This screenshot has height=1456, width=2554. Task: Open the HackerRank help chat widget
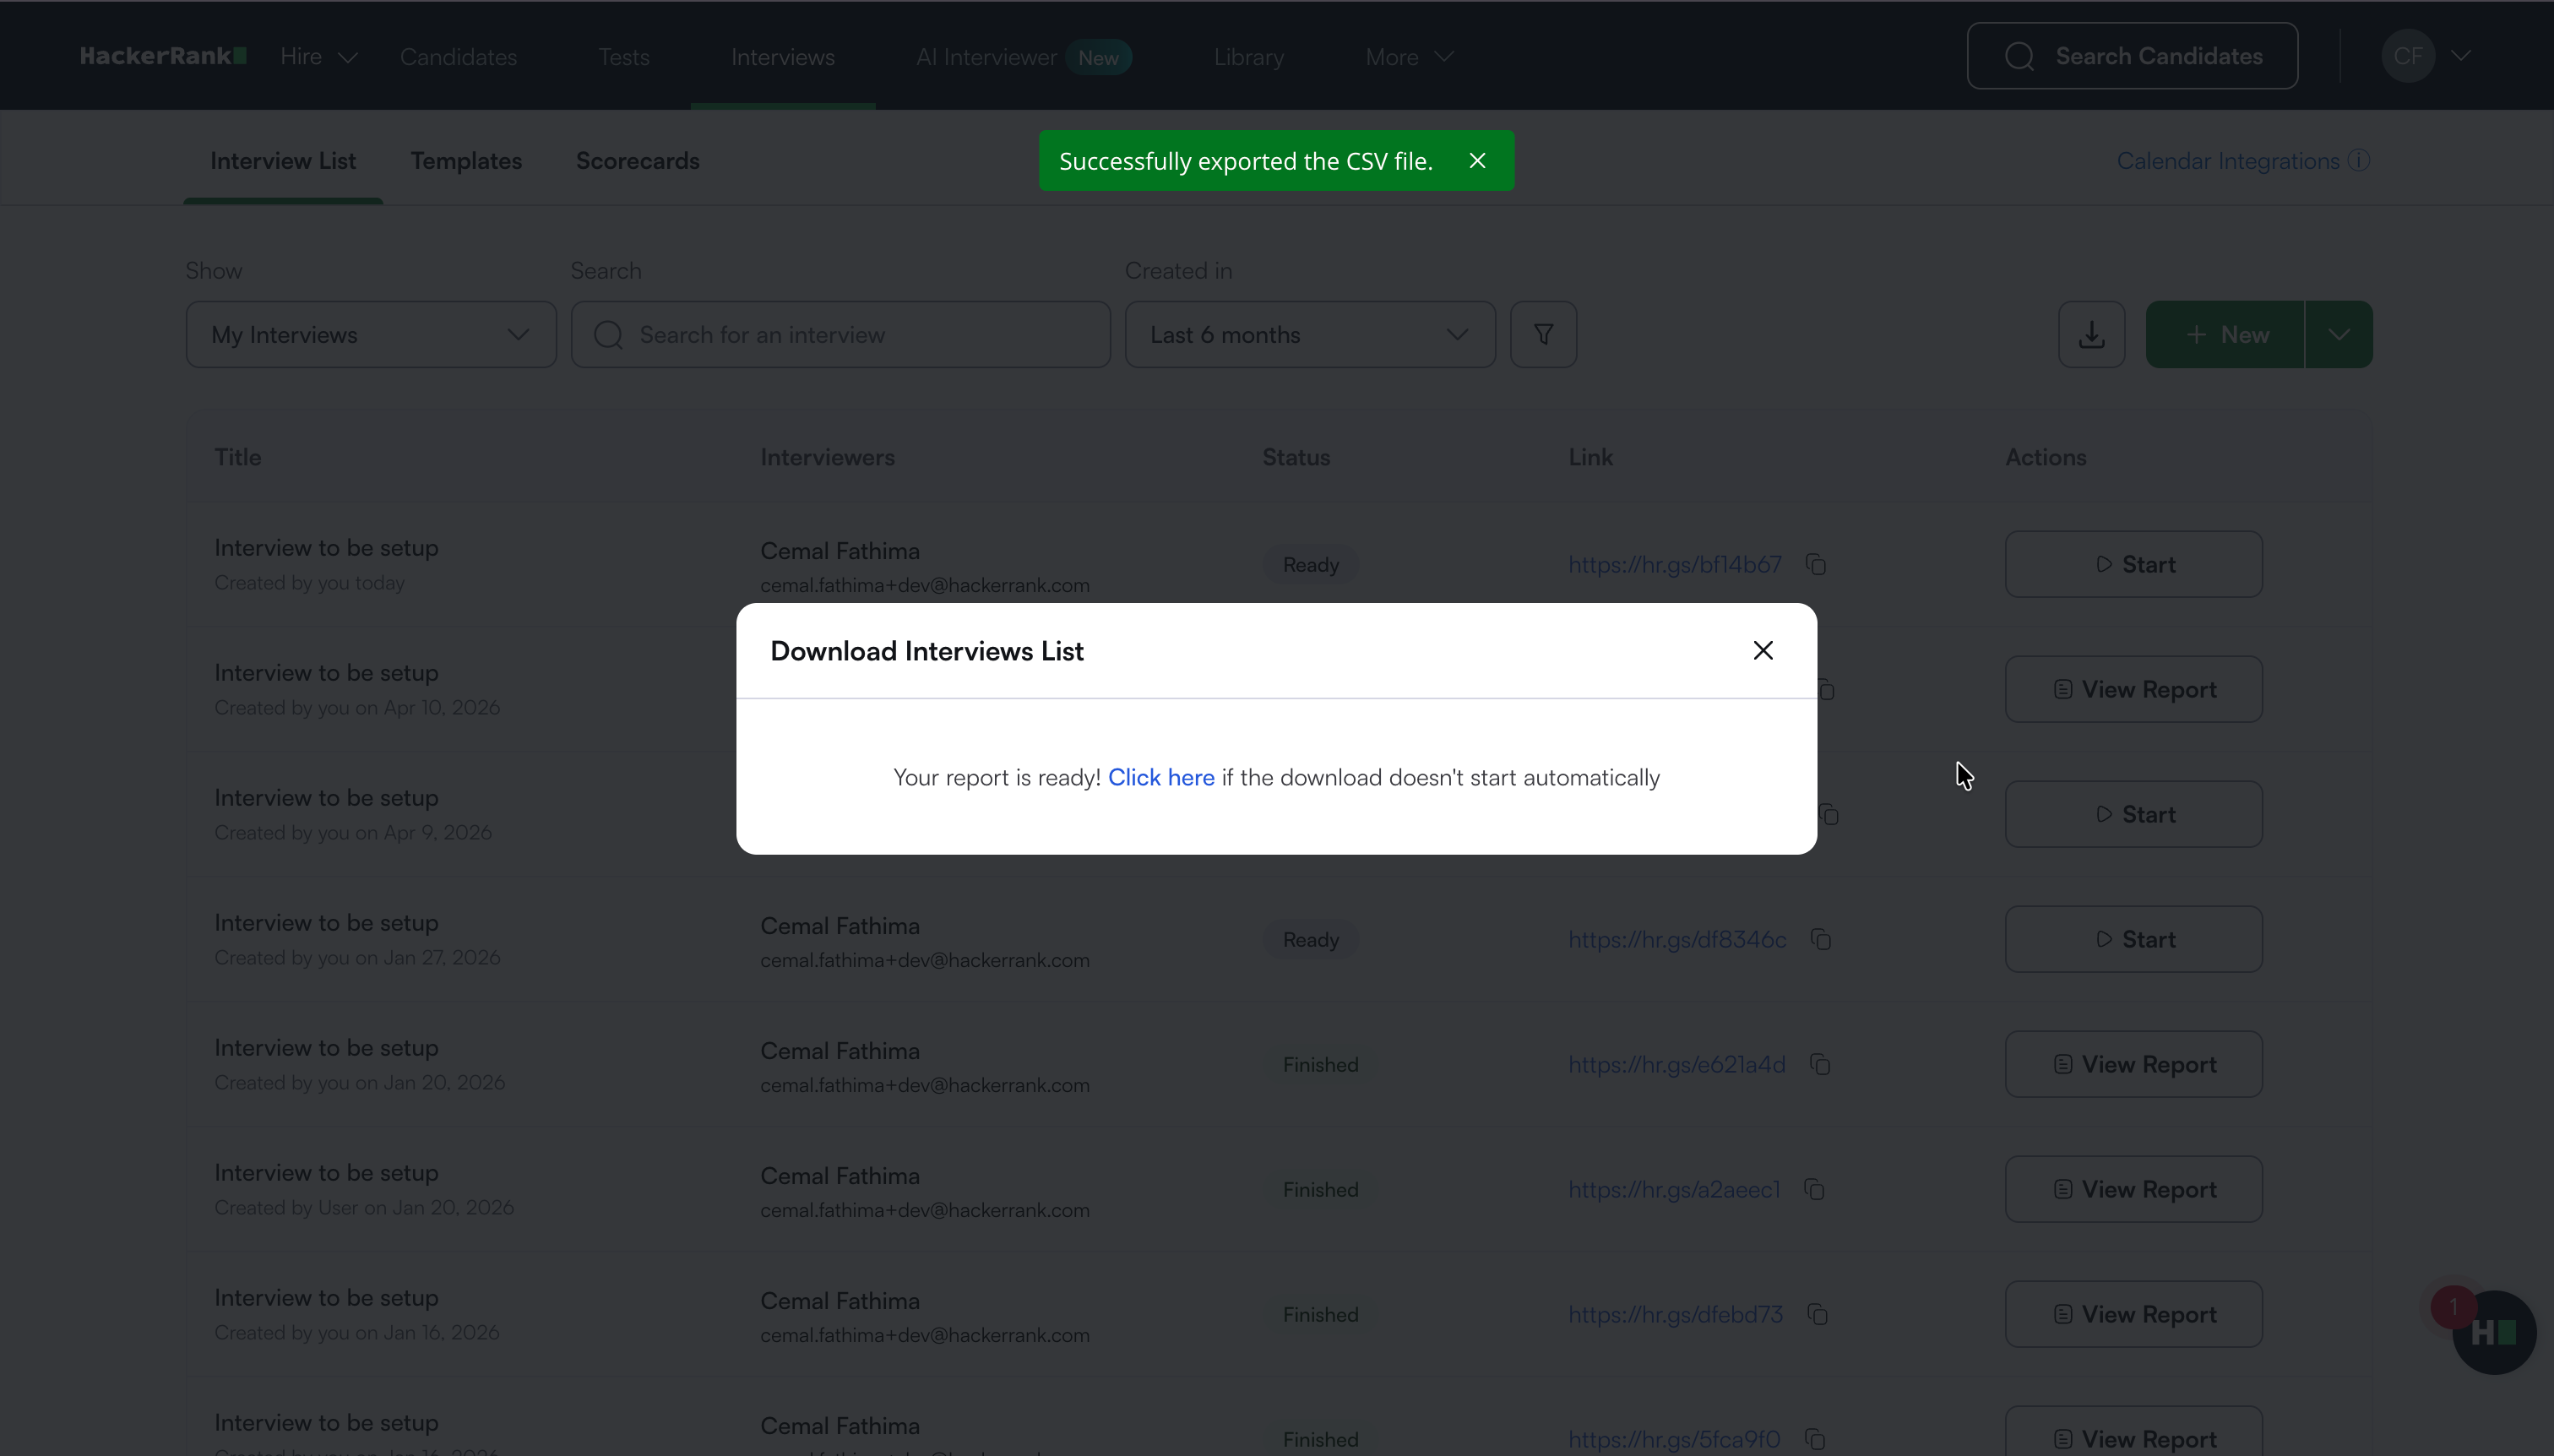tap(2493, 1332)
